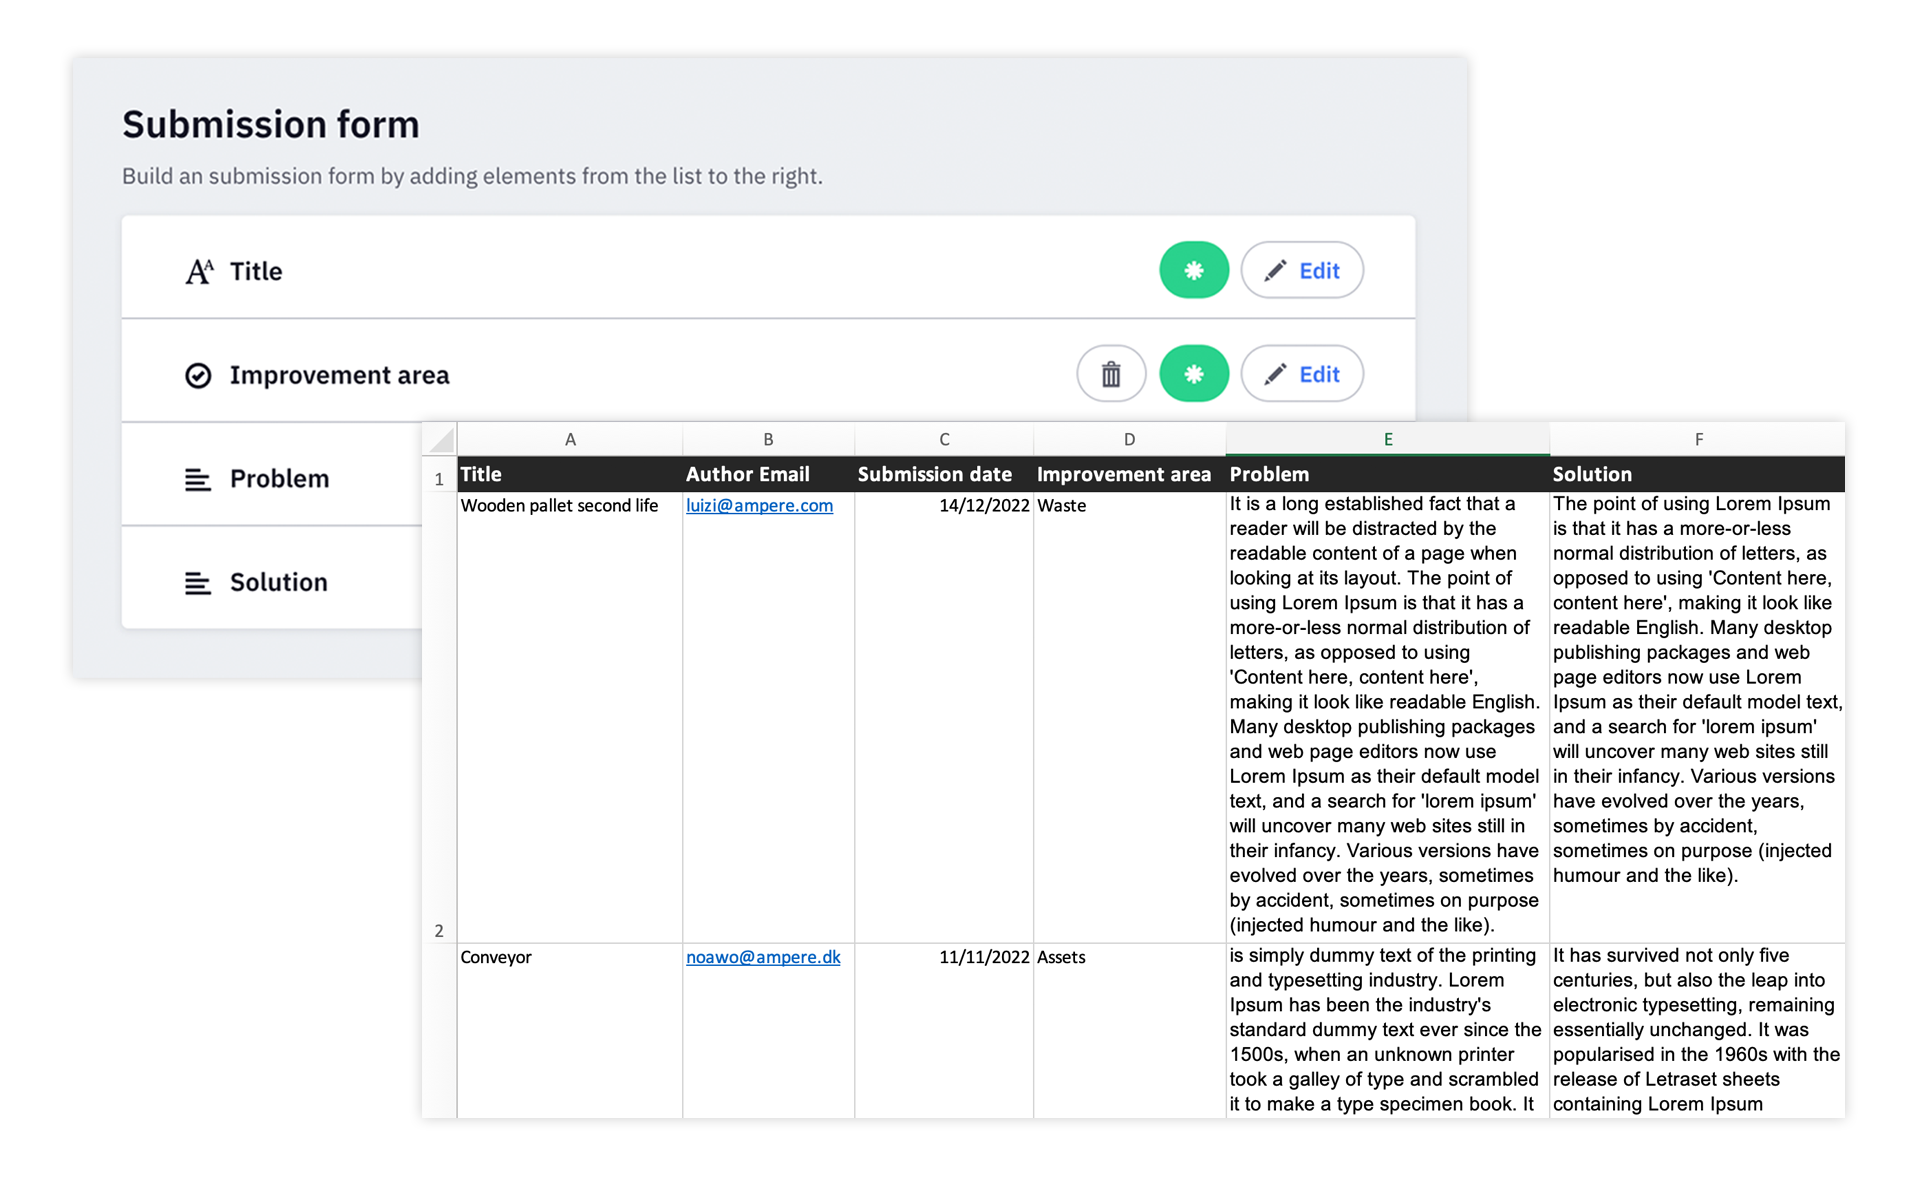Click the select-all corner of the spreadsheet
This screenshot has height=1177, width=1920.
coord(440,439)
